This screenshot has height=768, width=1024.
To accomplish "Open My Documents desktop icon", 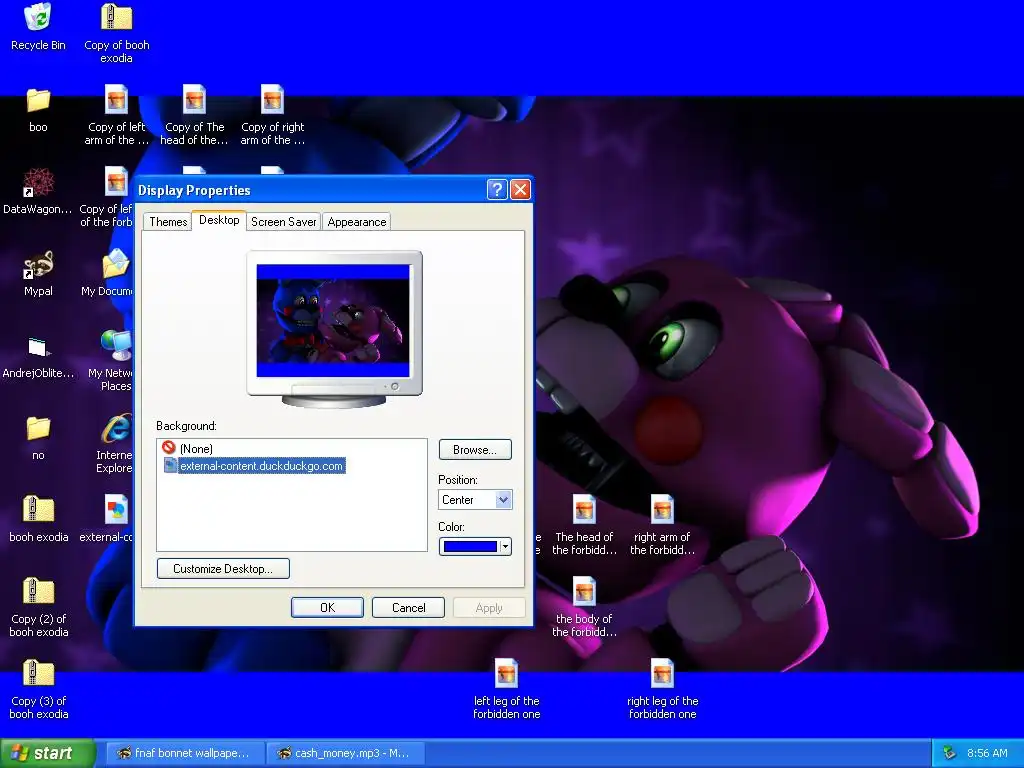I will 116,264.
